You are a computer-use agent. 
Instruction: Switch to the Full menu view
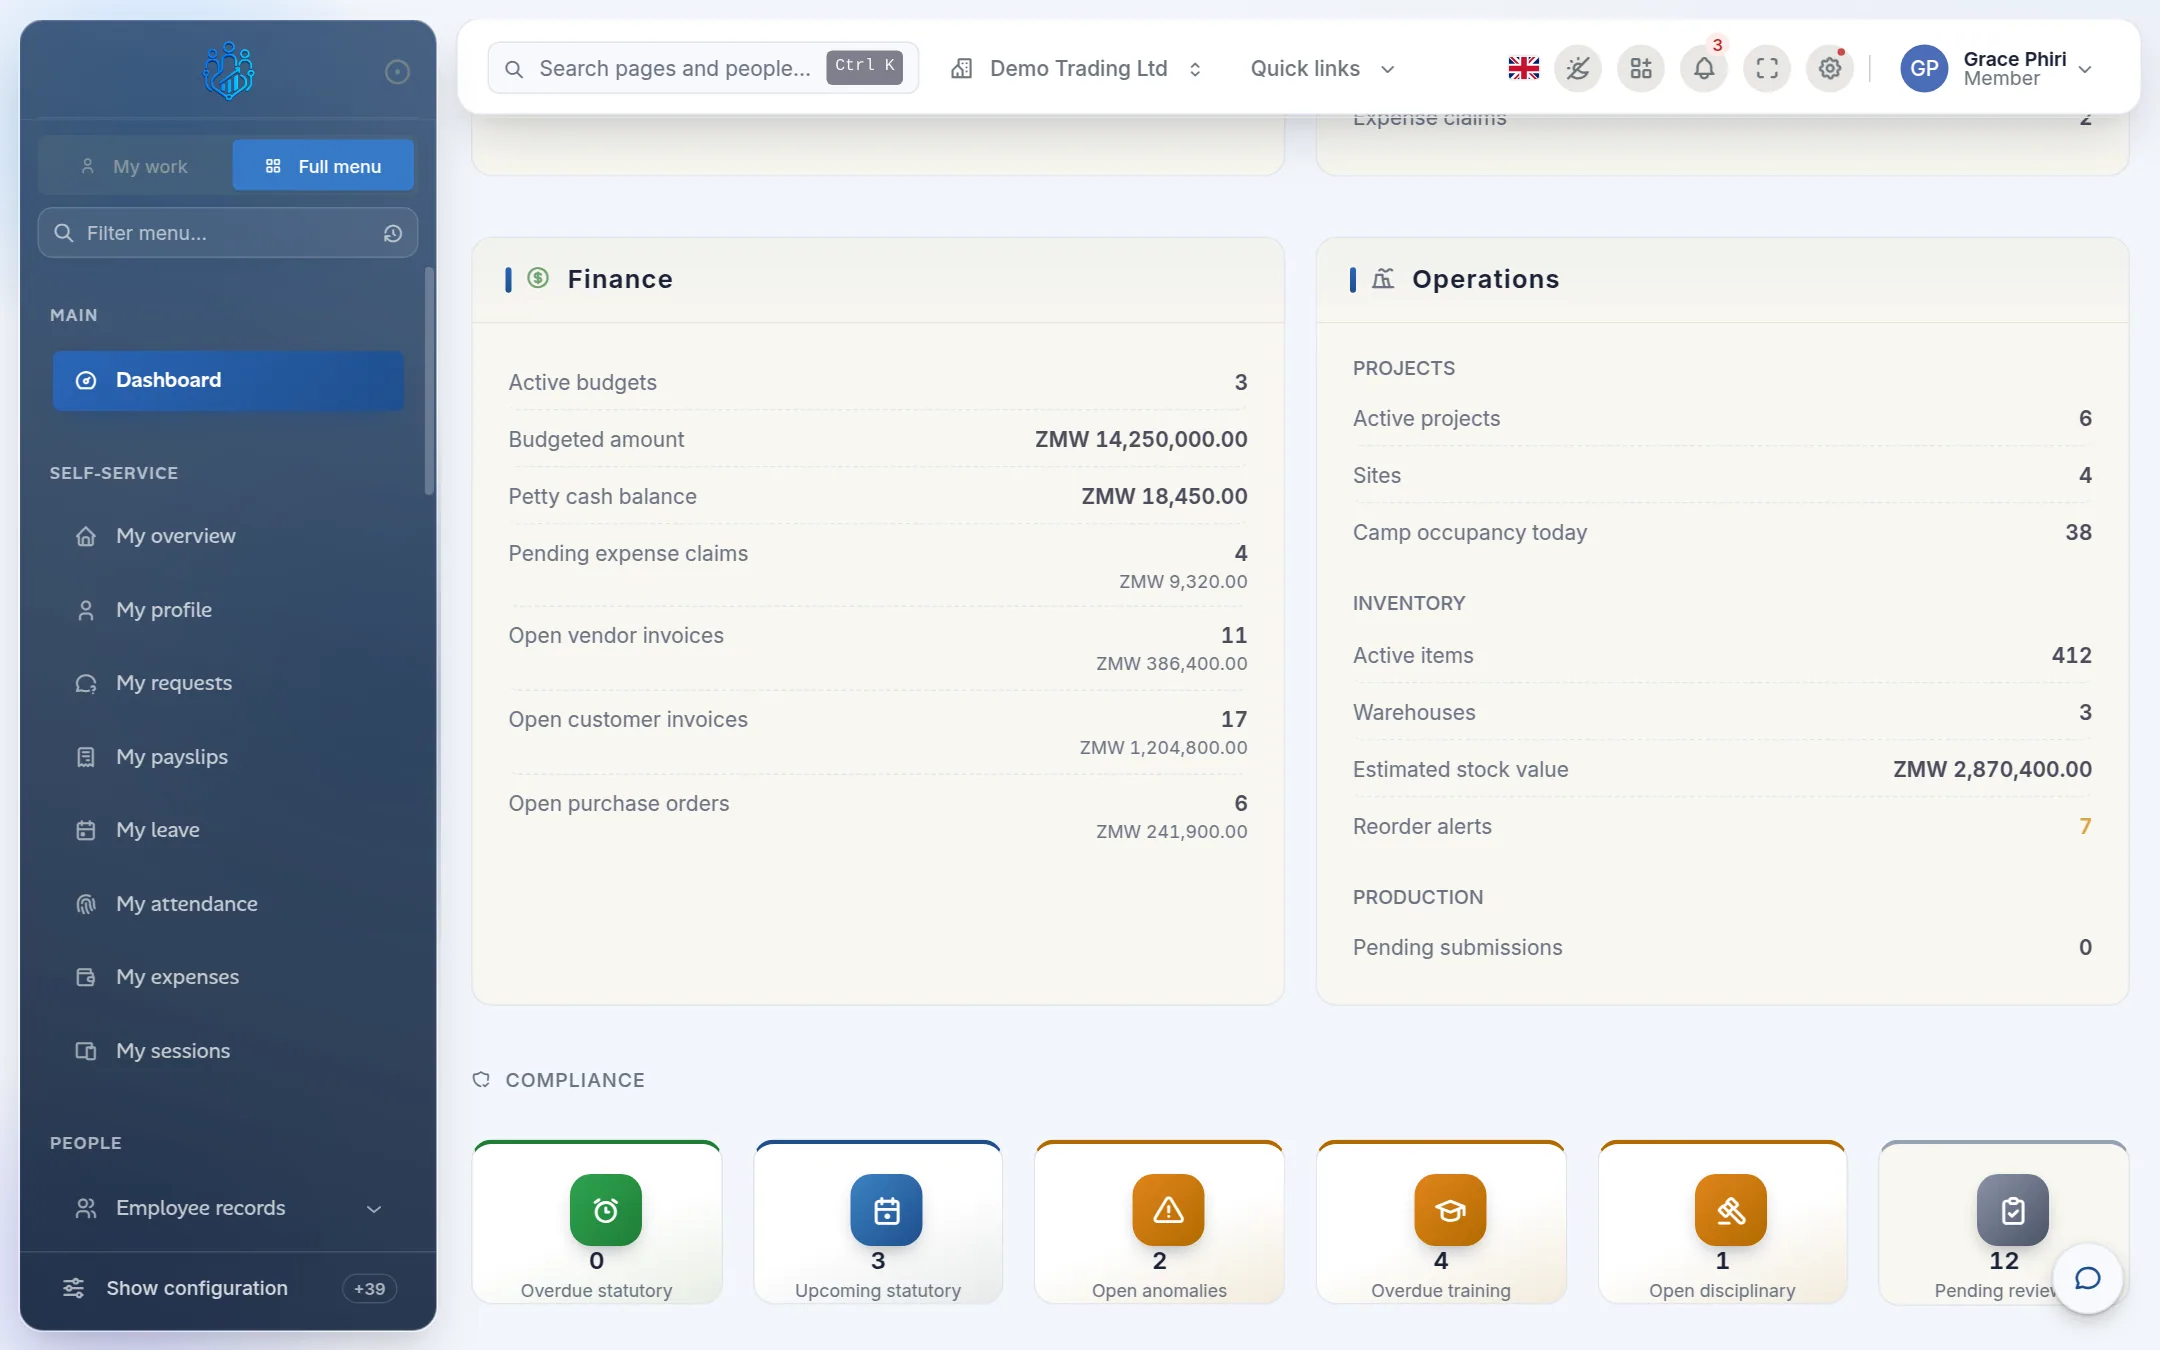(323, 166)
